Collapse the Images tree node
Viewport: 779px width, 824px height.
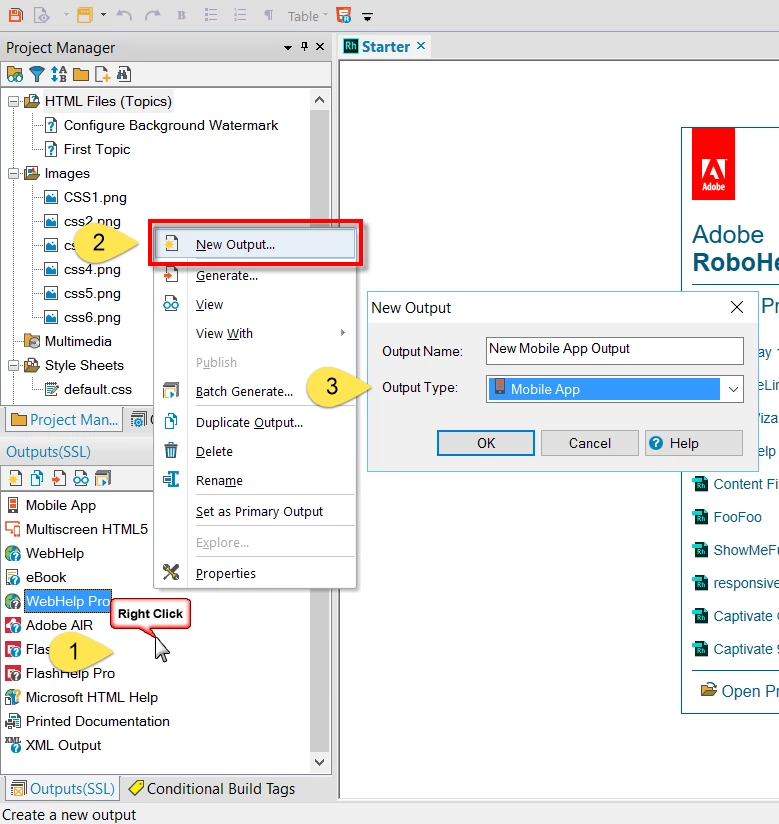click(14, 173)
